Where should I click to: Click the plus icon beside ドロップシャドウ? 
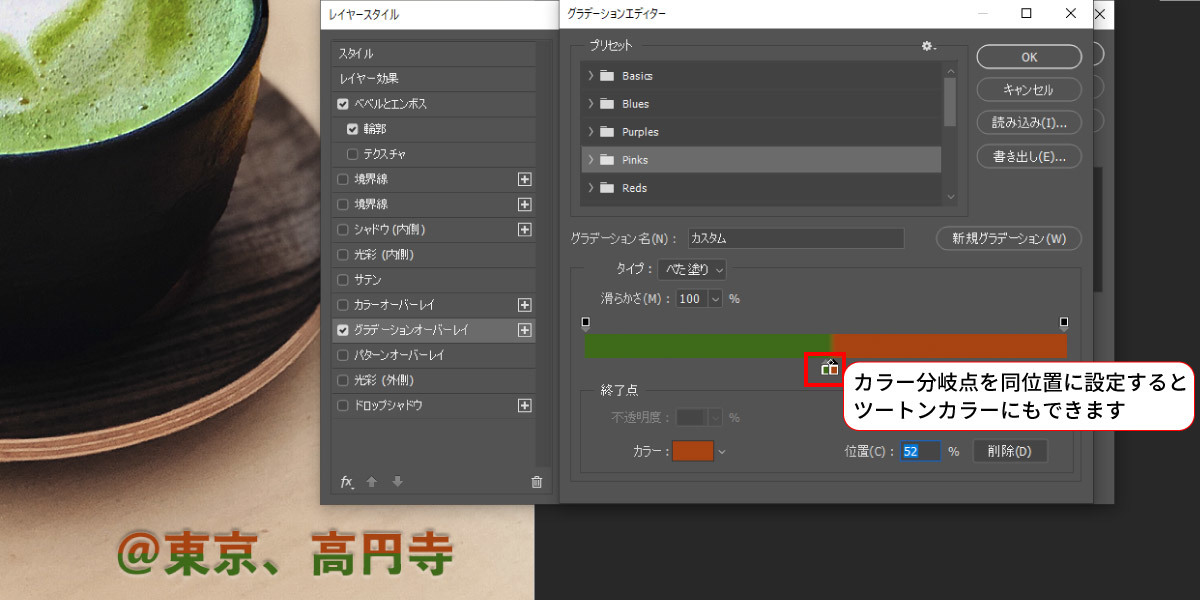point(524,405)
